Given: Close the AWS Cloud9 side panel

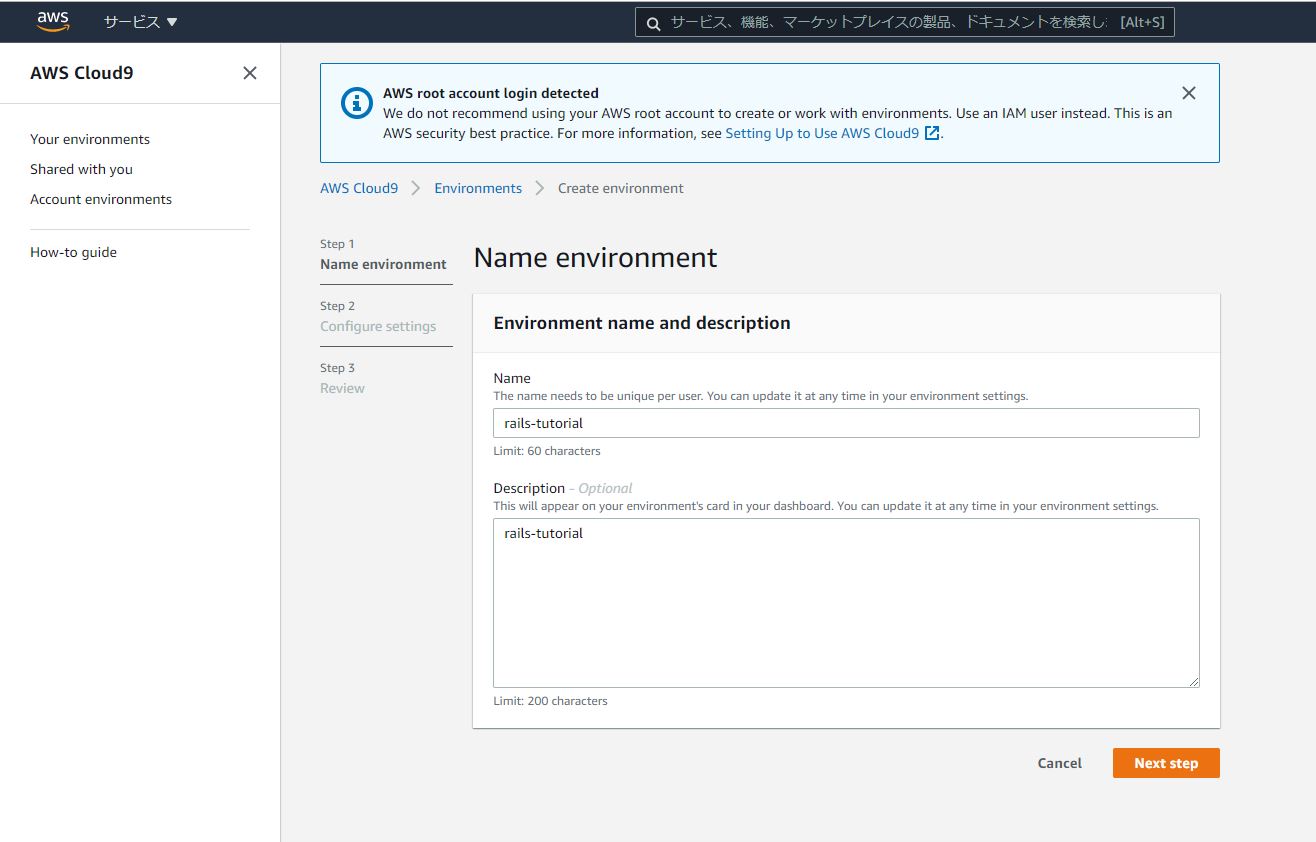Looking at the screenshot, I should coord(250,73).
